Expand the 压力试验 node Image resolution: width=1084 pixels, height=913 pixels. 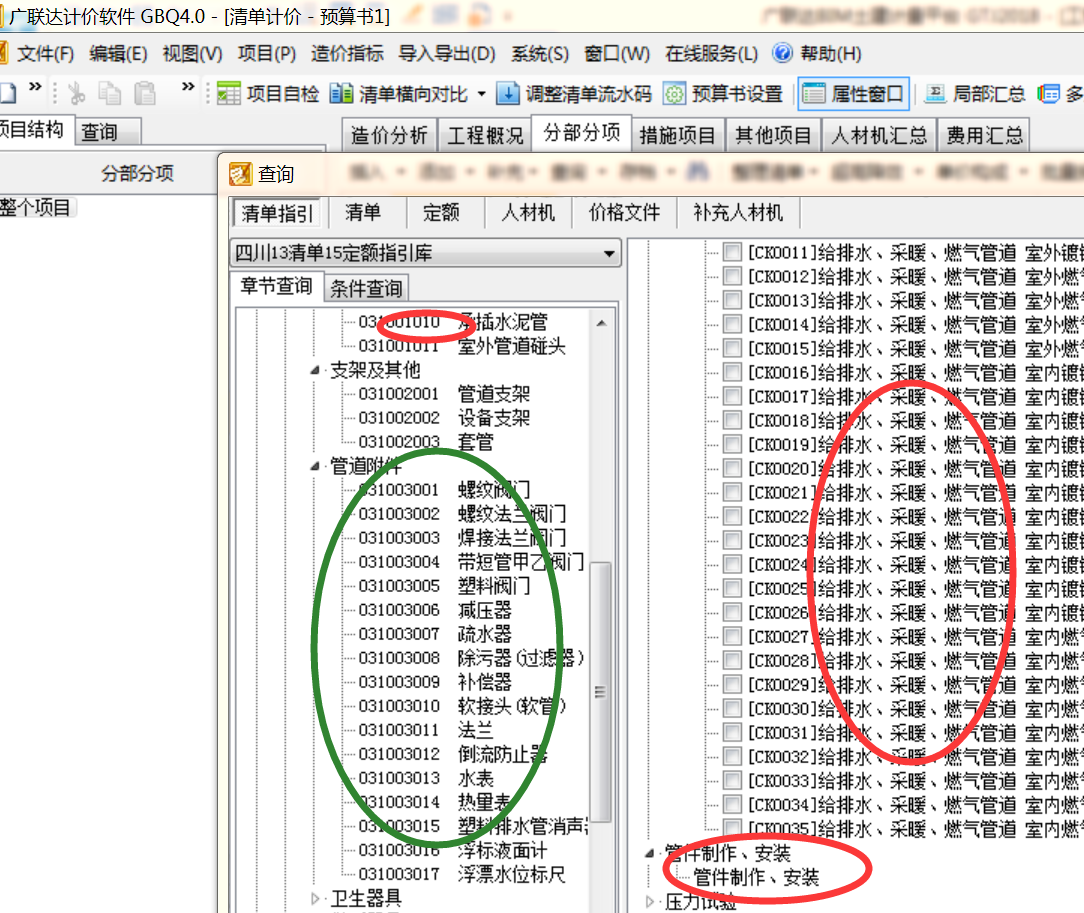click(650, 901)
